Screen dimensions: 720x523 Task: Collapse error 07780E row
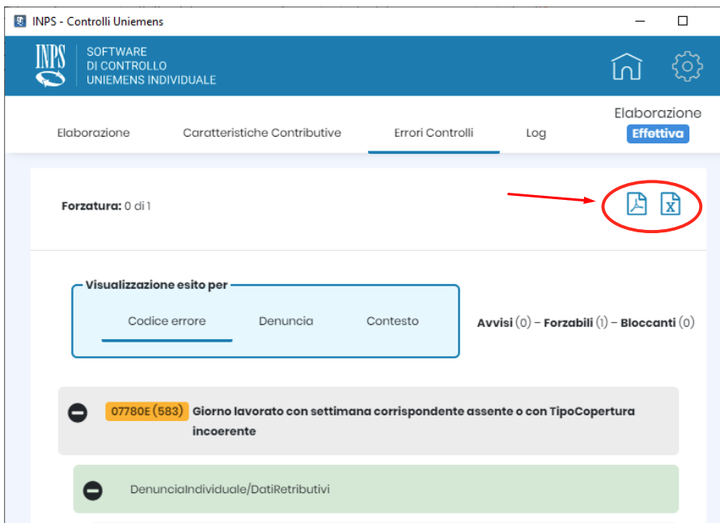pos(77,412)
